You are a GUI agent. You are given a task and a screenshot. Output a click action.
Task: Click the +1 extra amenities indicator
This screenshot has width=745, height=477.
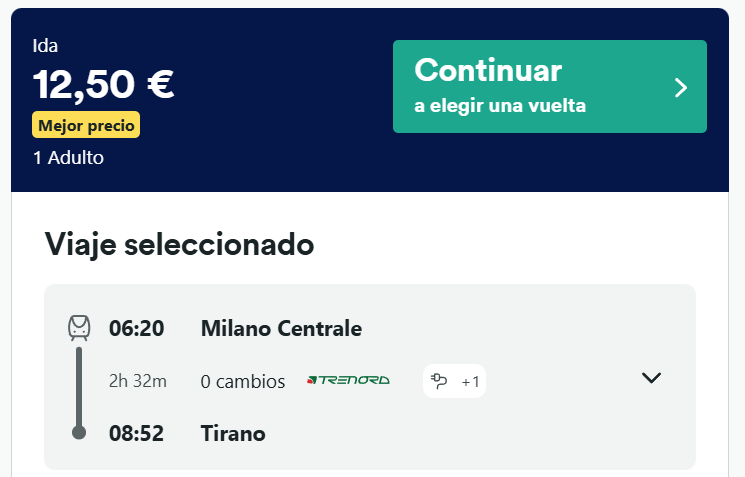(x=470, y=382)
